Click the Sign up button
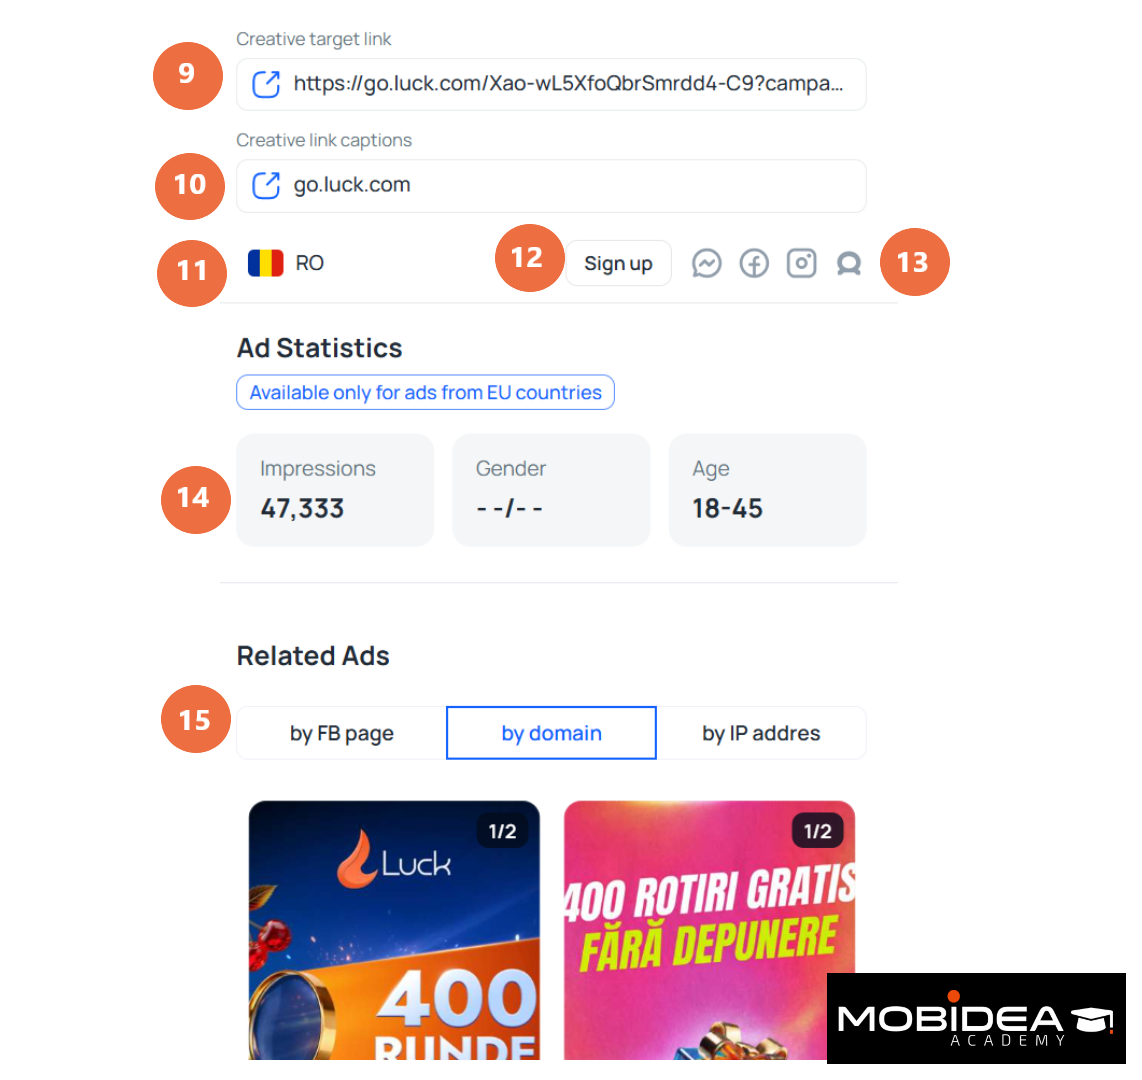 [618, 263]
